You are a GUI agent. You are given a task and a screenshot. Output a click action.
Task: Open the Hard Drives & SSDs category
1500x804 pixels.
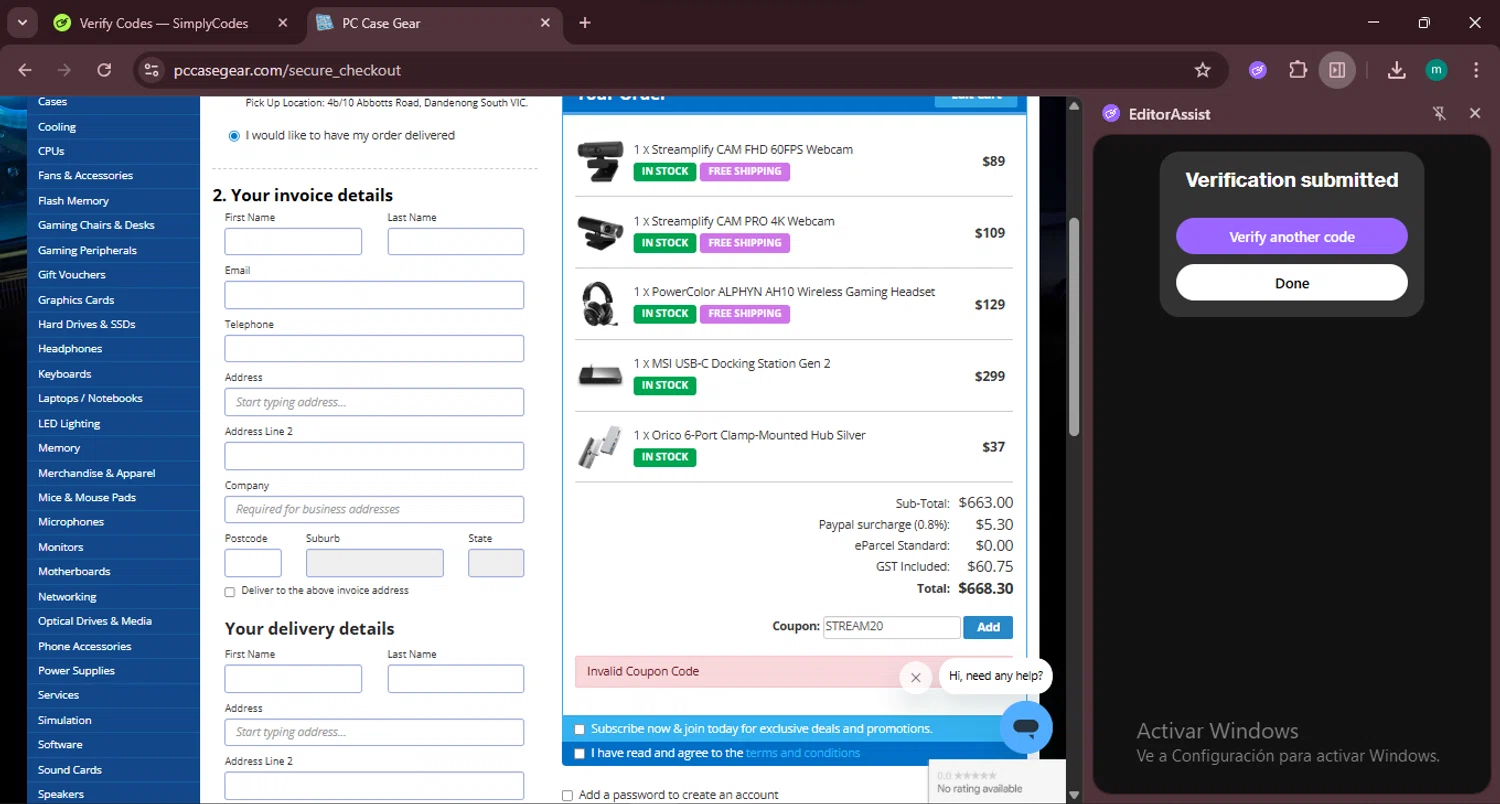[86, 324]
